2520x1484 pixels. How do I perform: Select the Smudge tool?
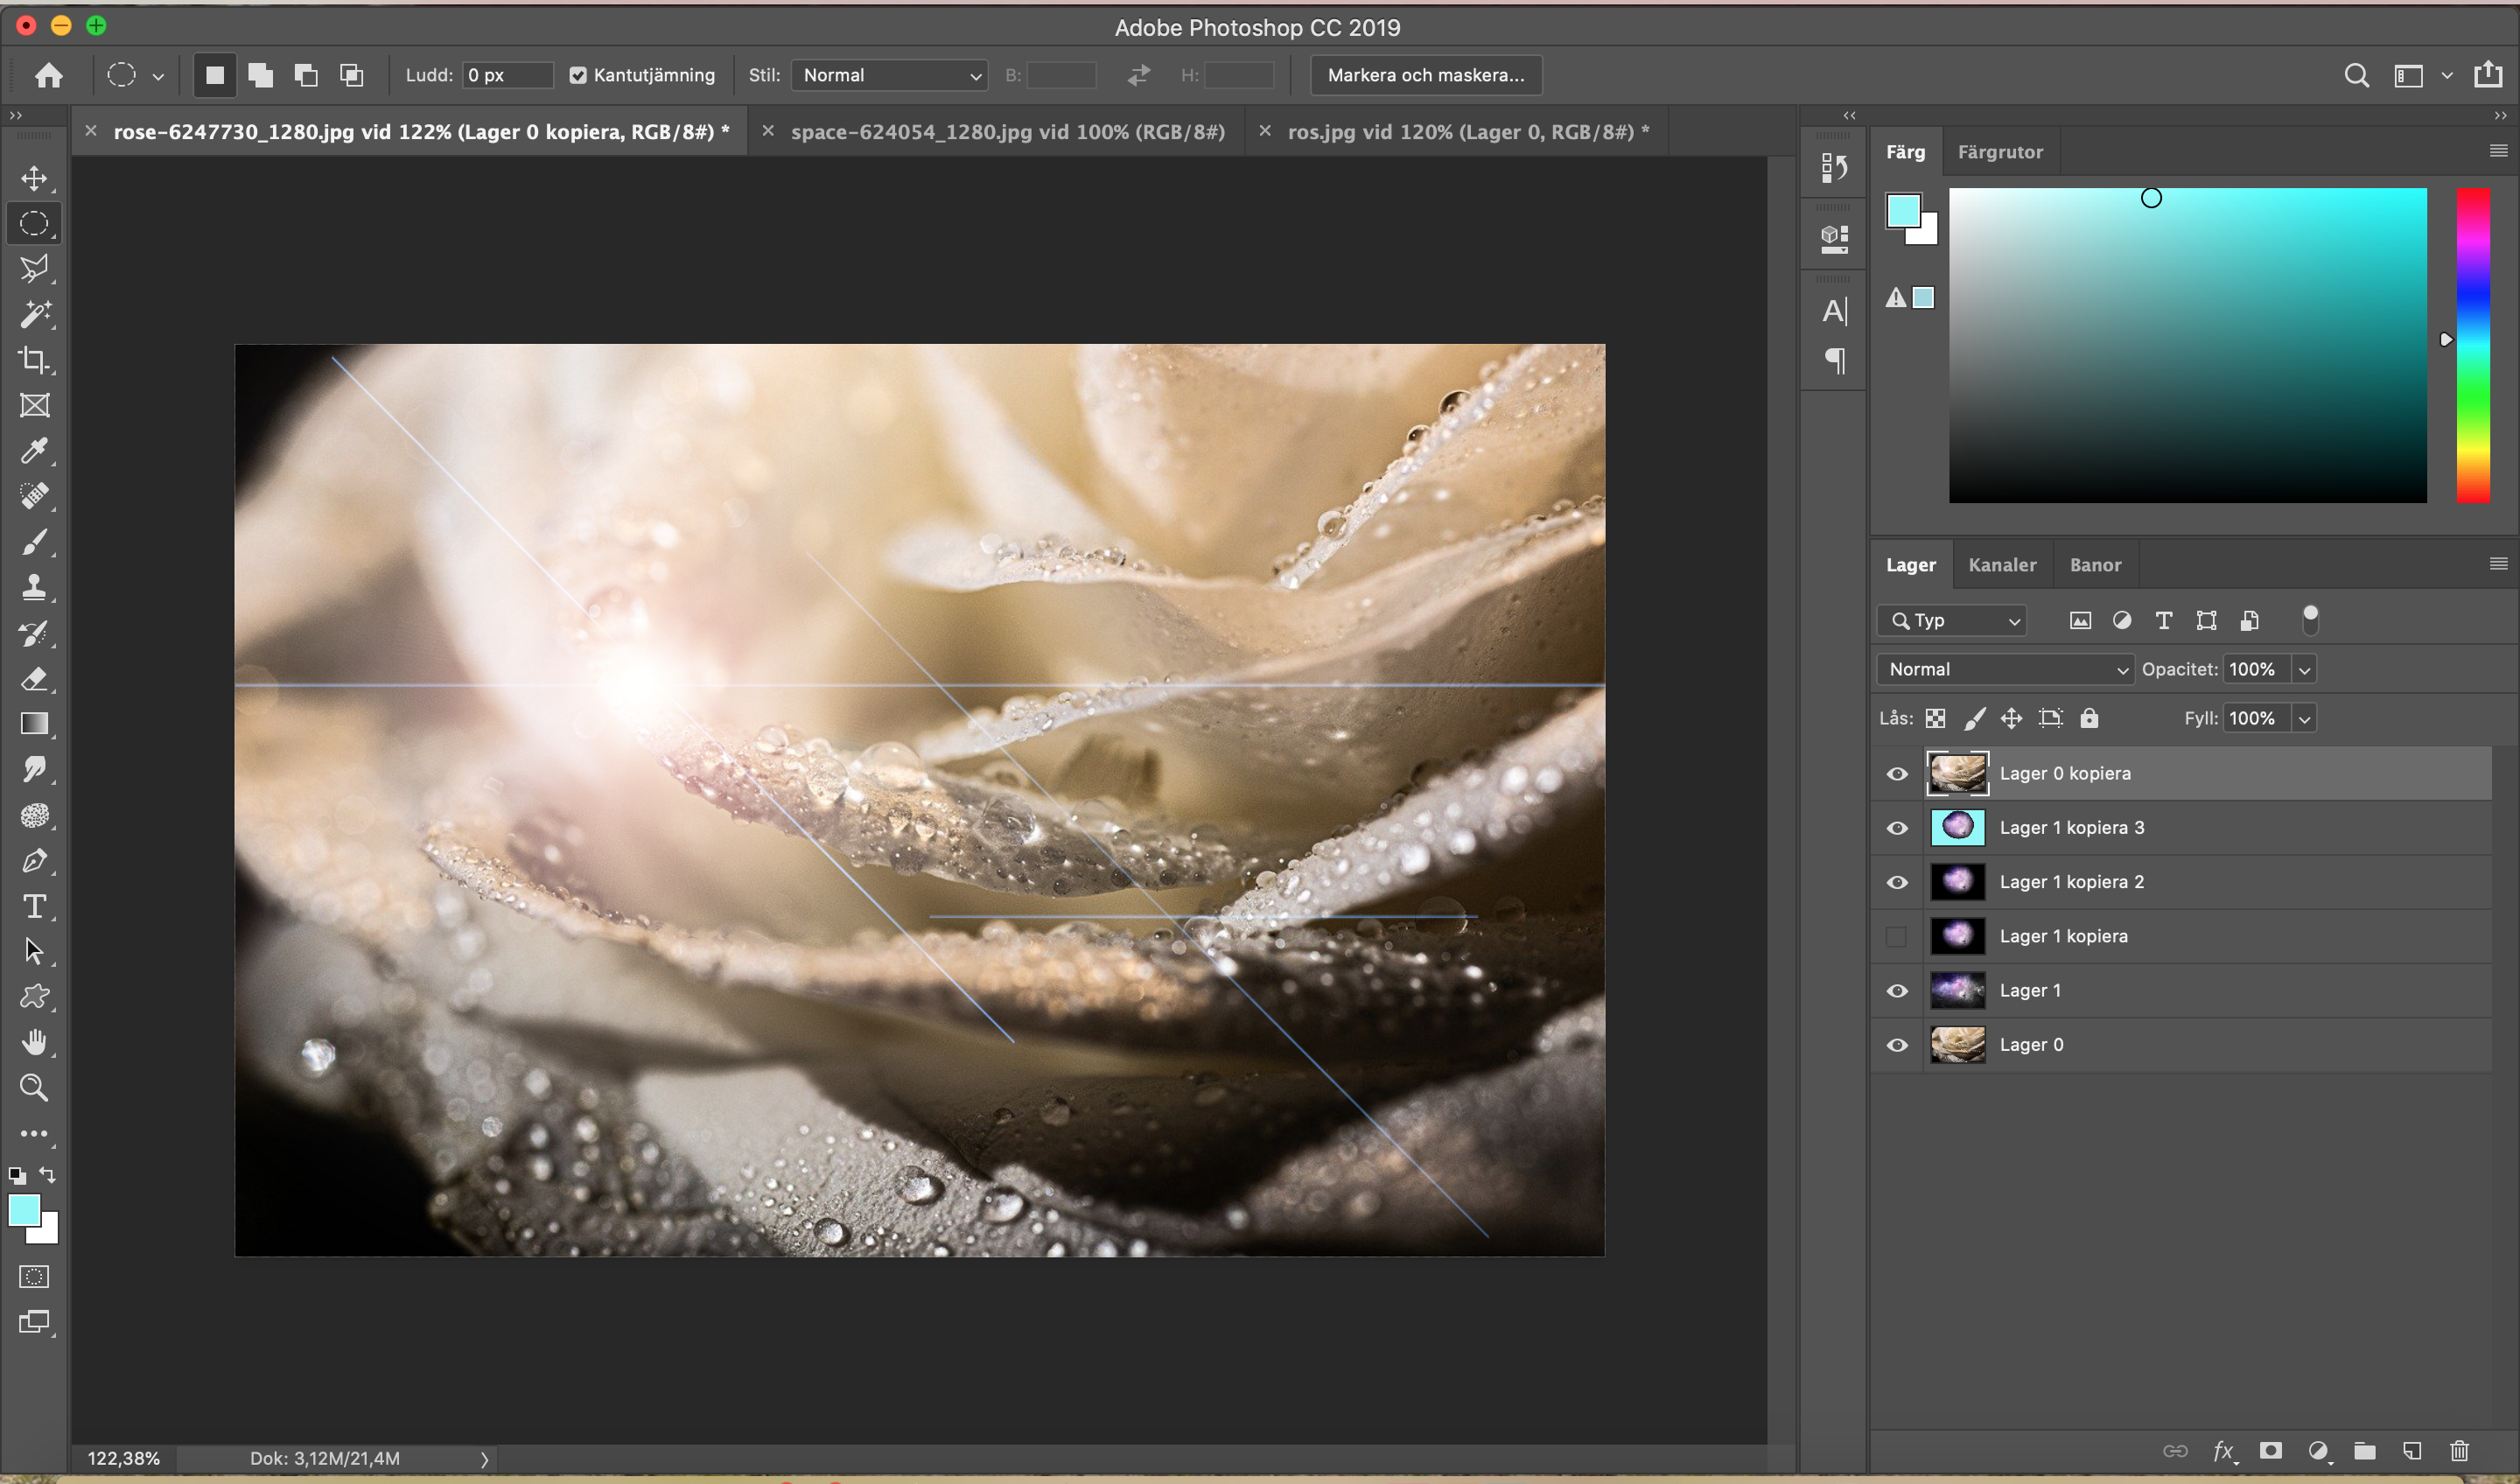[x=34, y=769]
